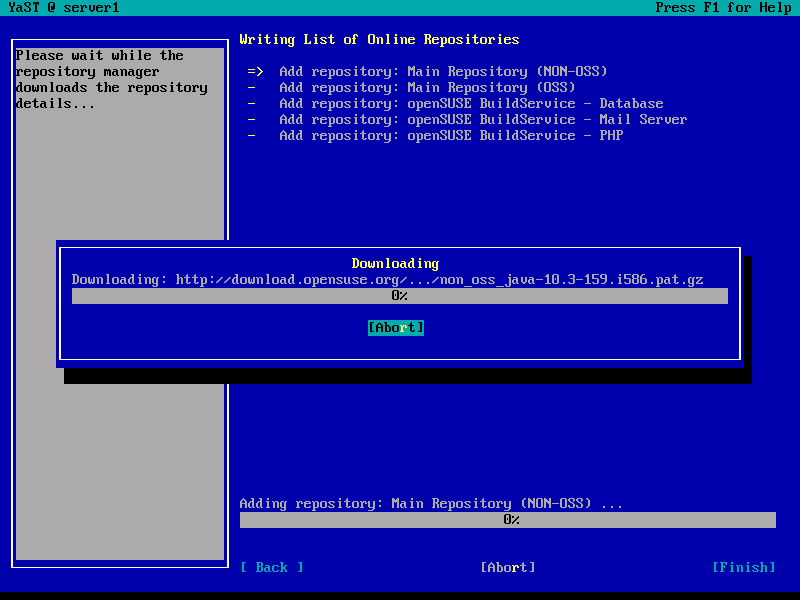Click the '=>' current step arrow marker
Image resolution: width=800 pixels, height=600 pixels.
point(256,71)
